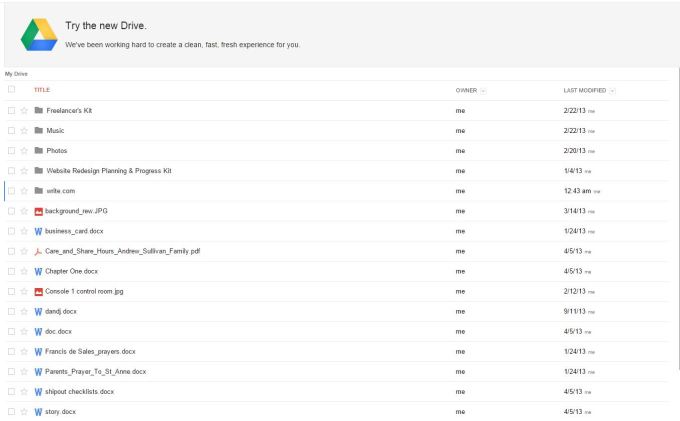Click the Music folder icon
This screenshot has height=421, width=680.
[x=39, y=131]
